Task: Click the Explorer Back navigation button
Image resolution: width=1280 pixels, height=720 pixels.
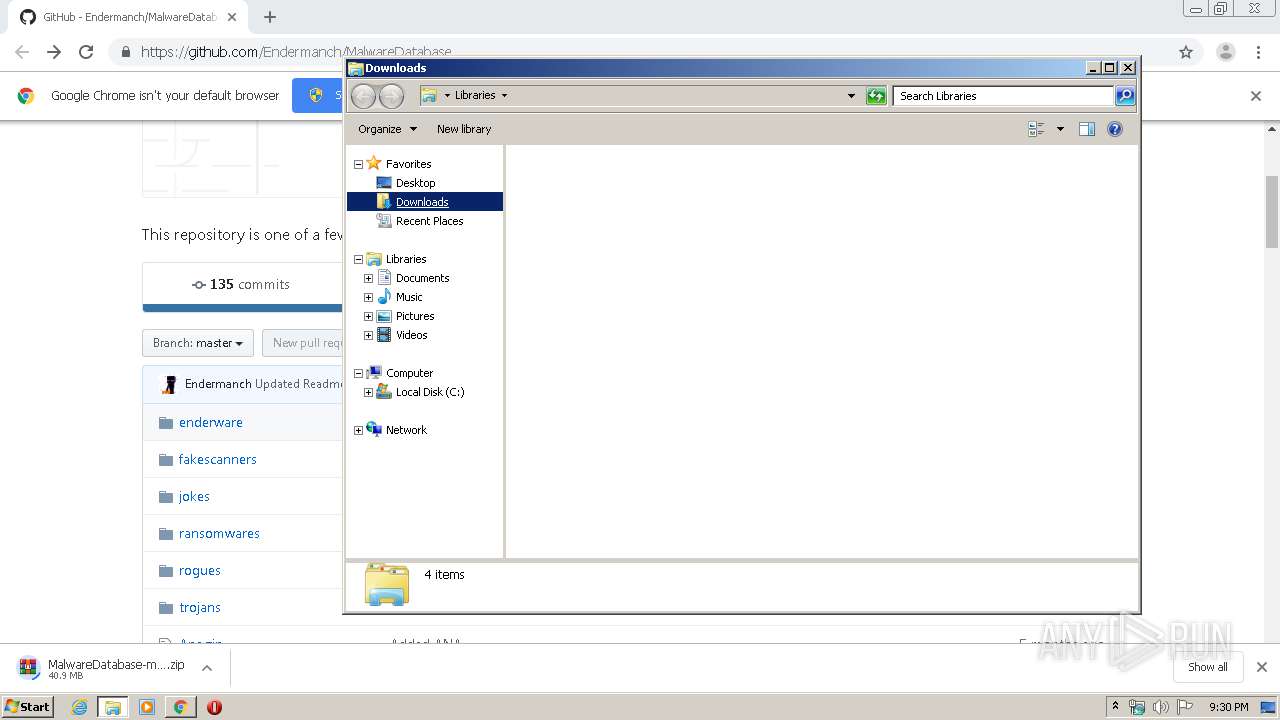Action: [x=364, y=96]
